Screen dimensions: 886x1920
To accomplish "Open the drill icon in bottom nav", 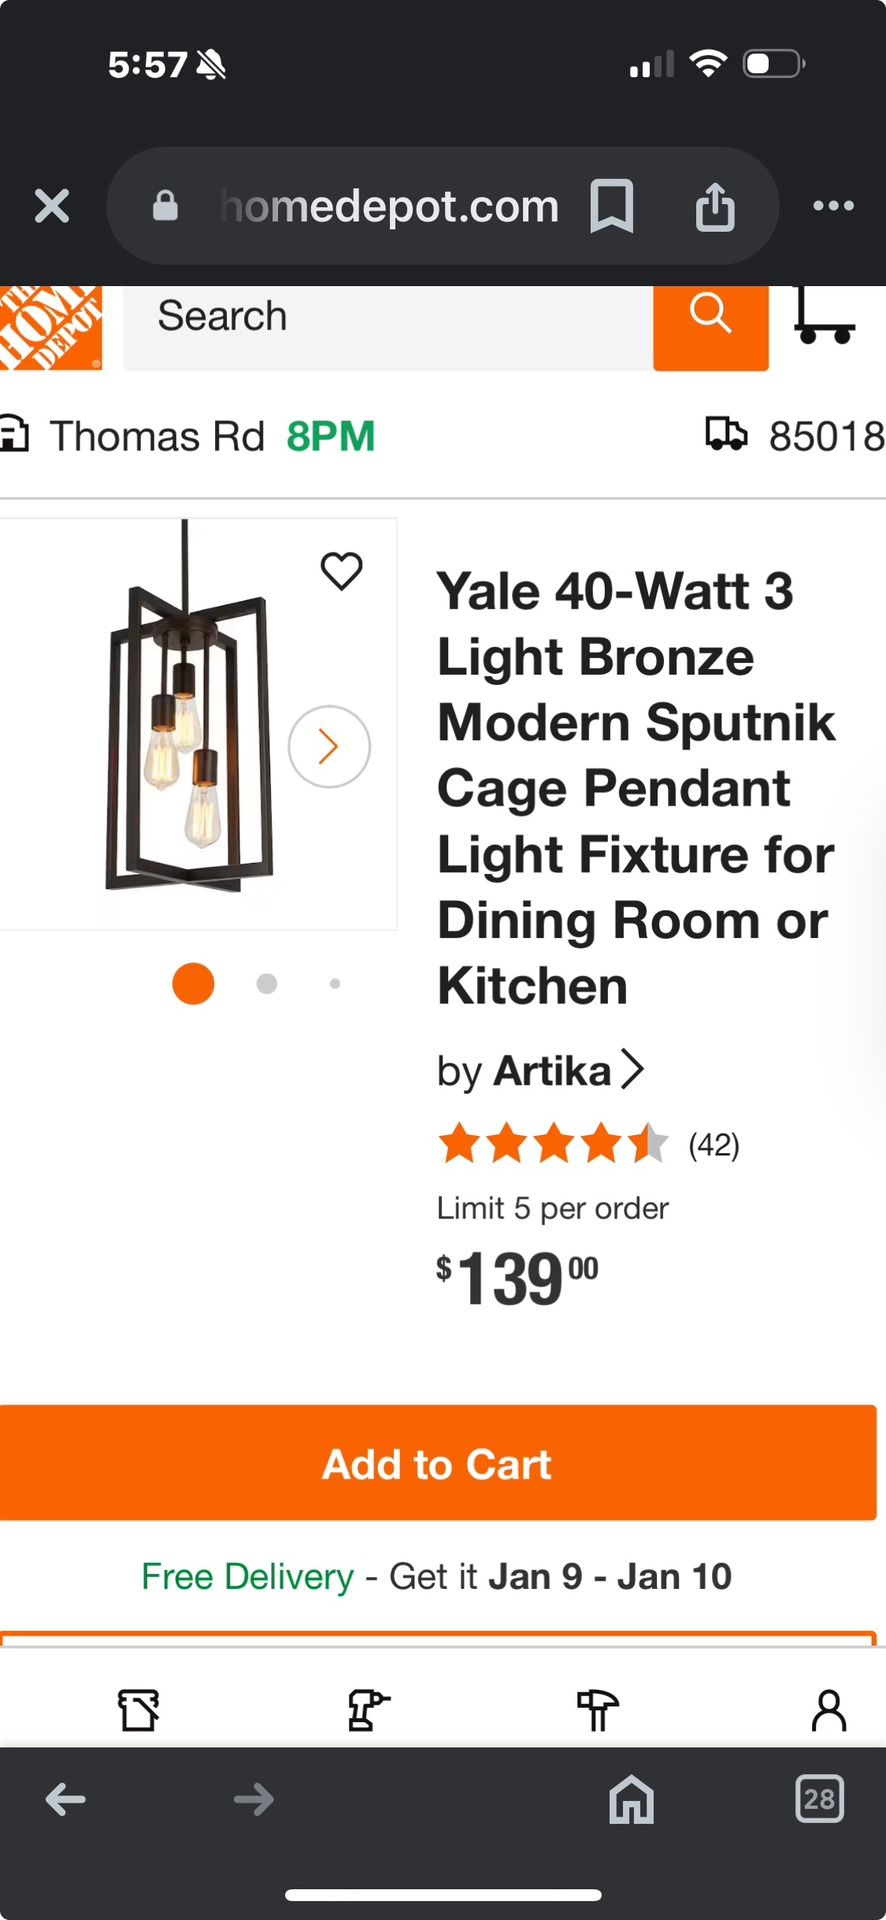I will click(367, 1710).
